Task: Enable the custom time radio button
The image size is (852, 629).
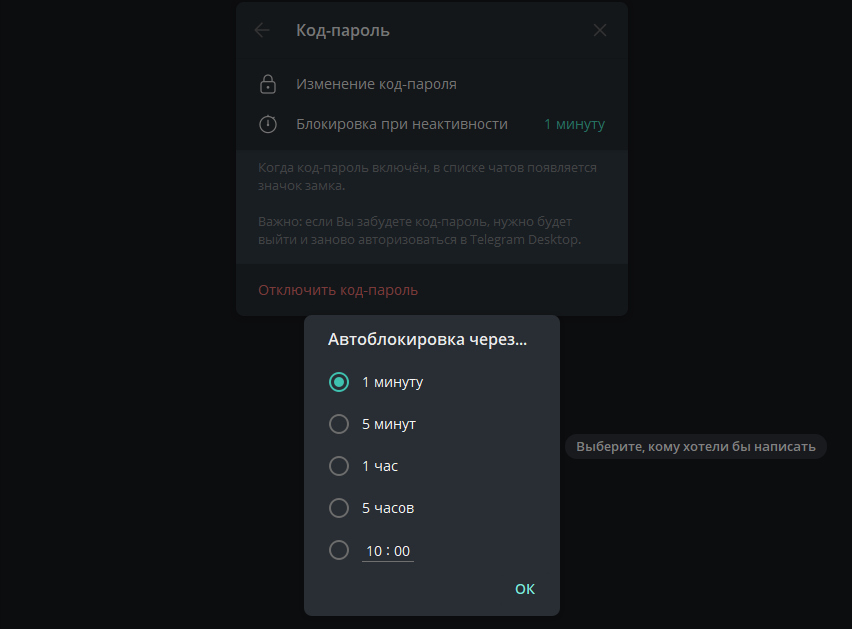Action: 339,550
